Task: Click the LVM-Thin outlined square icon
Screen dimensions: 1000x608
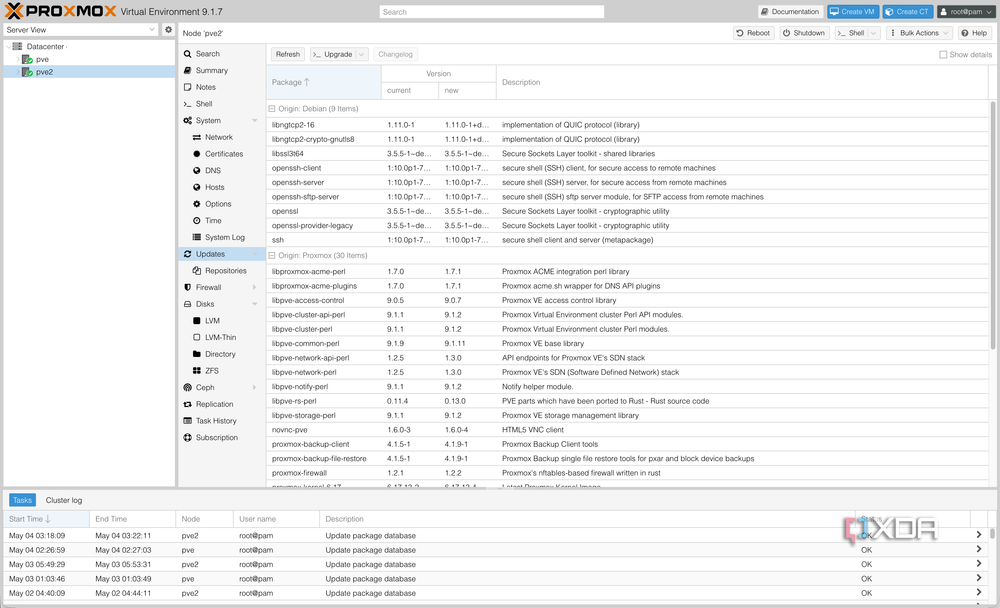Action: pos(196,337)
